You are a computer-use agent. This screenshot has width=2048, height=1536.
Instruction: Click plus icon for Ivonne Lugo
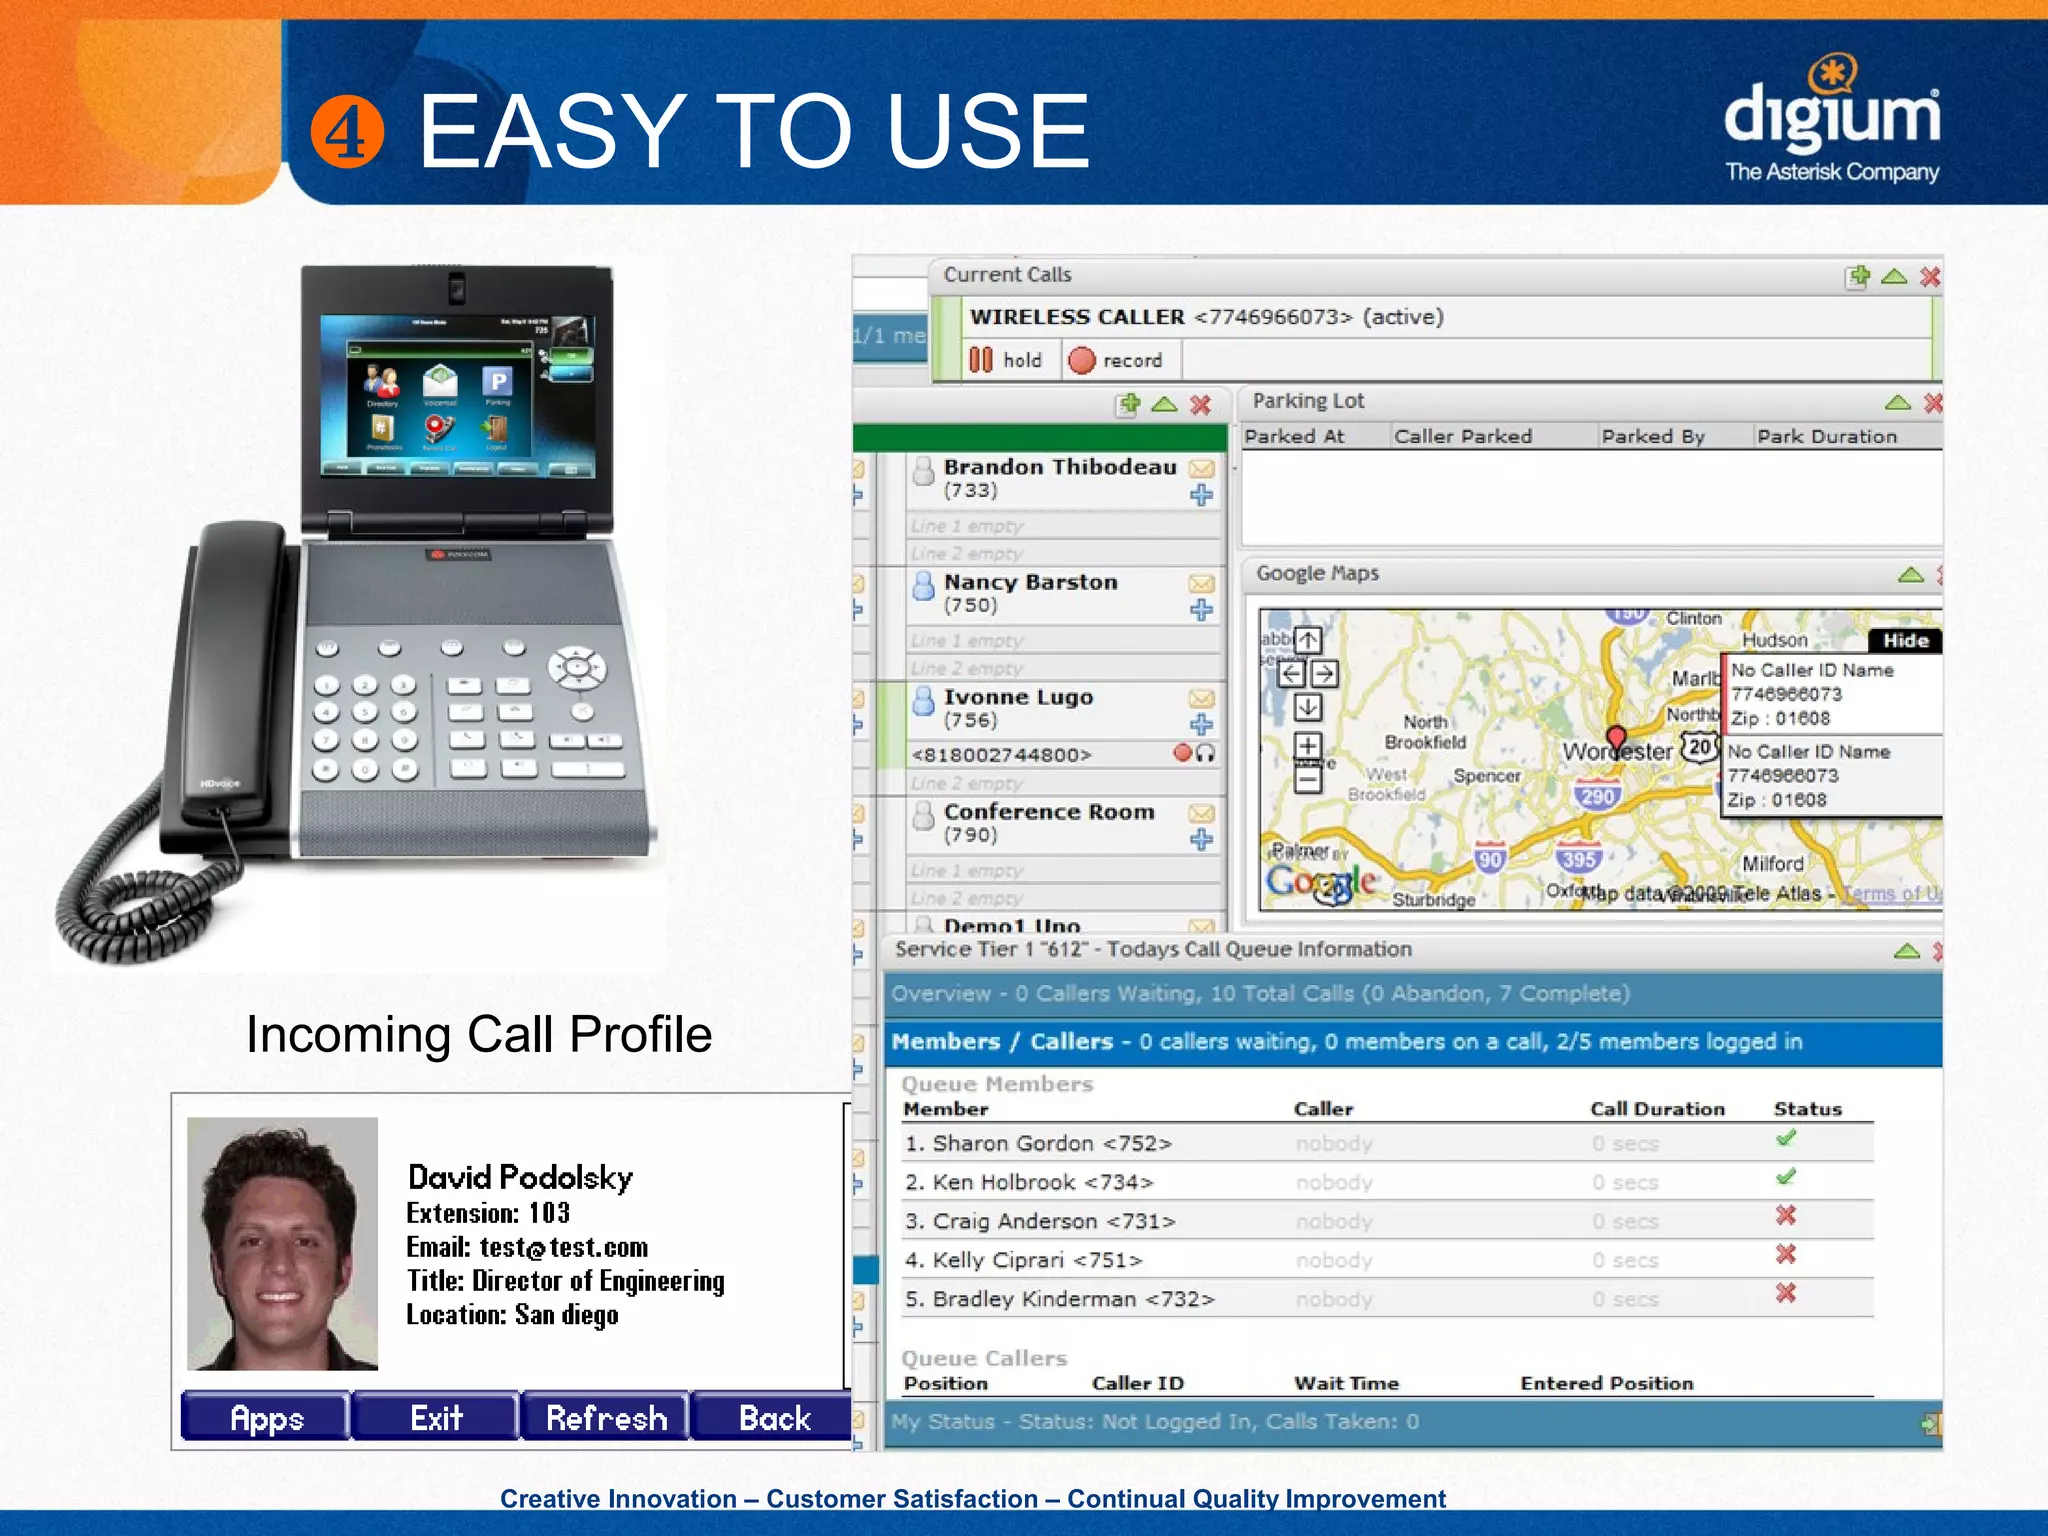[1202, 725]
